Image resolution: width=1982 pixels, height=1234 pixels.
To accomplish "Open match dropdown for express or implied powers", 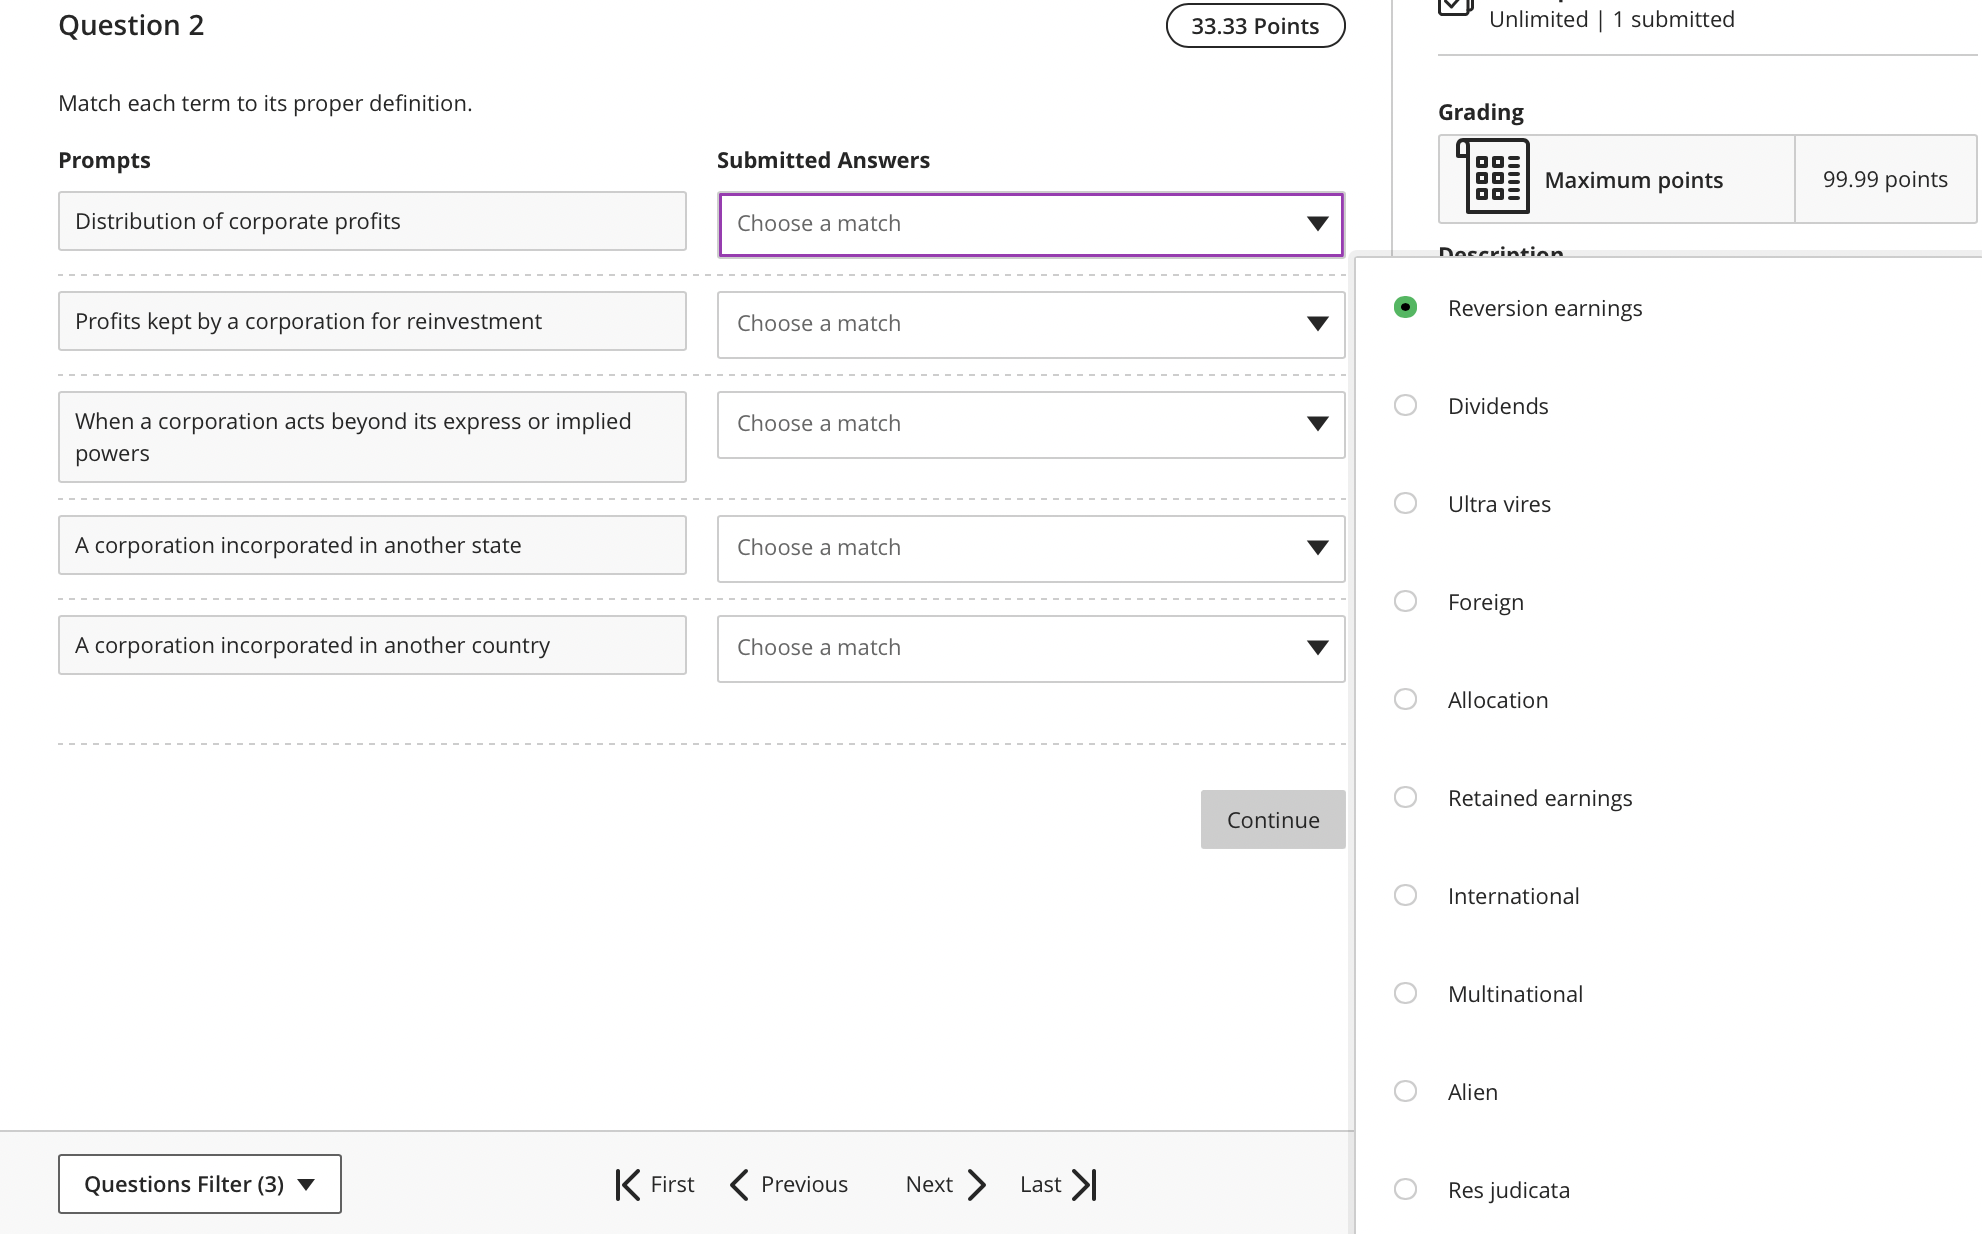I will point(1030,424).
